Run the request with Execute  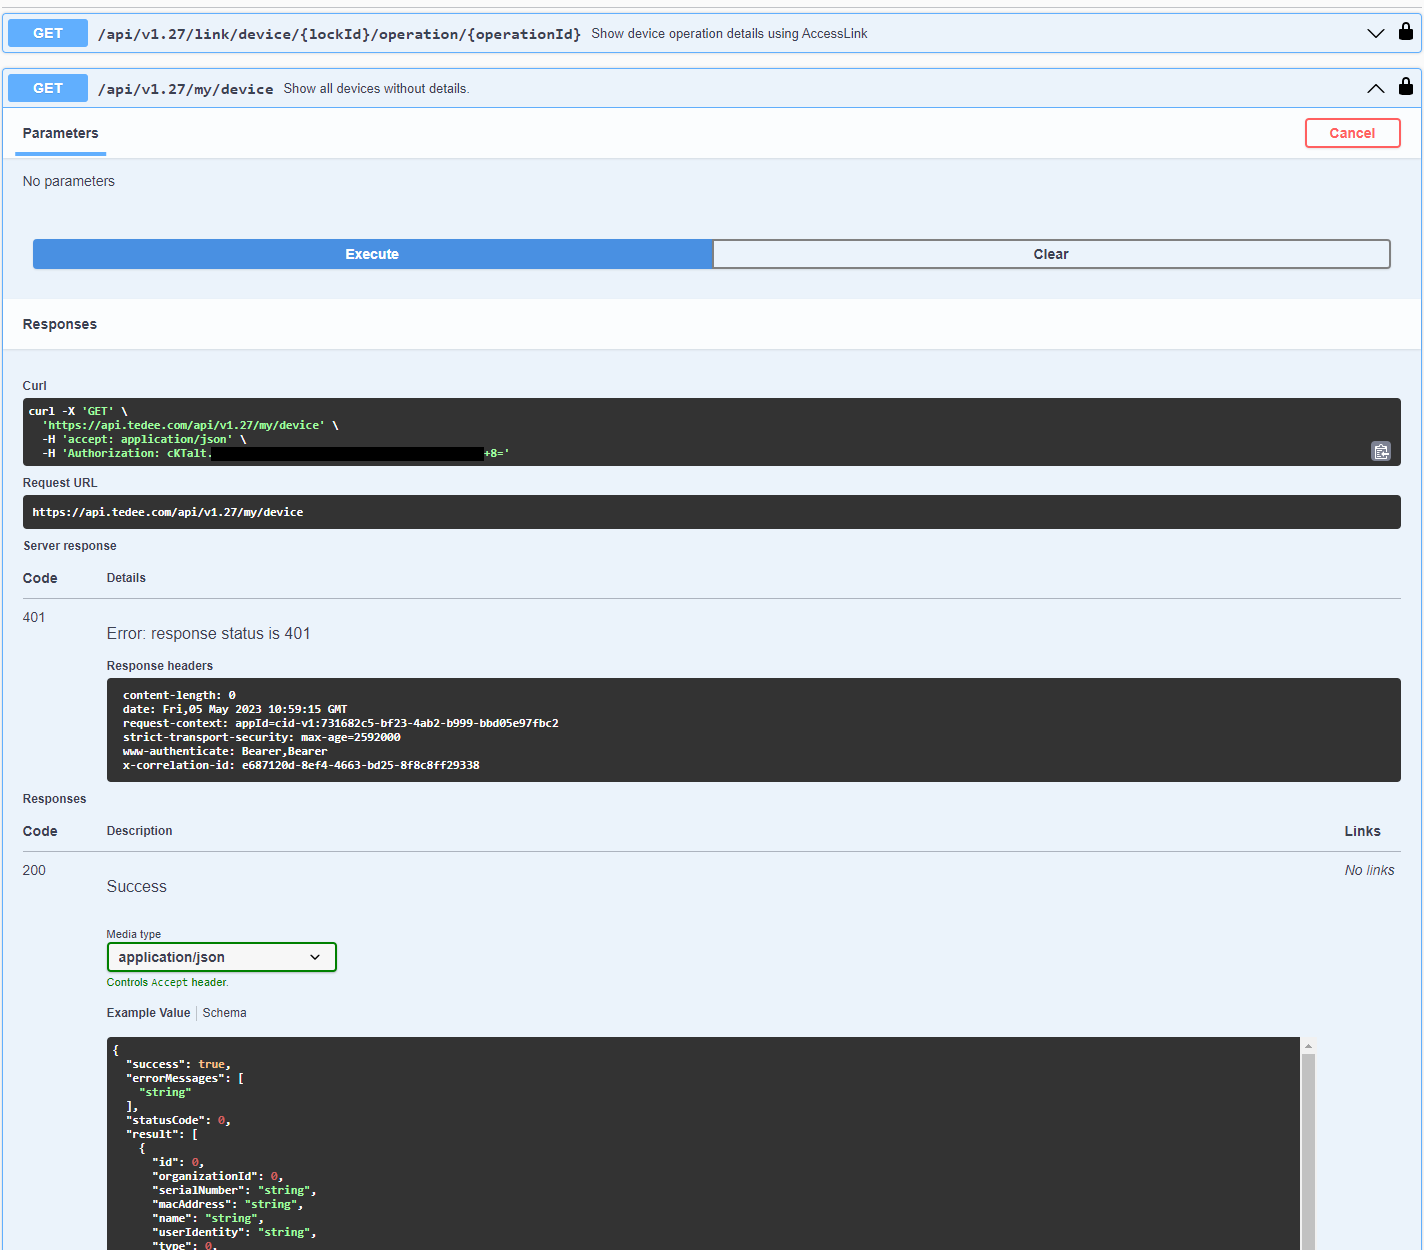click(x=372, y=254)
